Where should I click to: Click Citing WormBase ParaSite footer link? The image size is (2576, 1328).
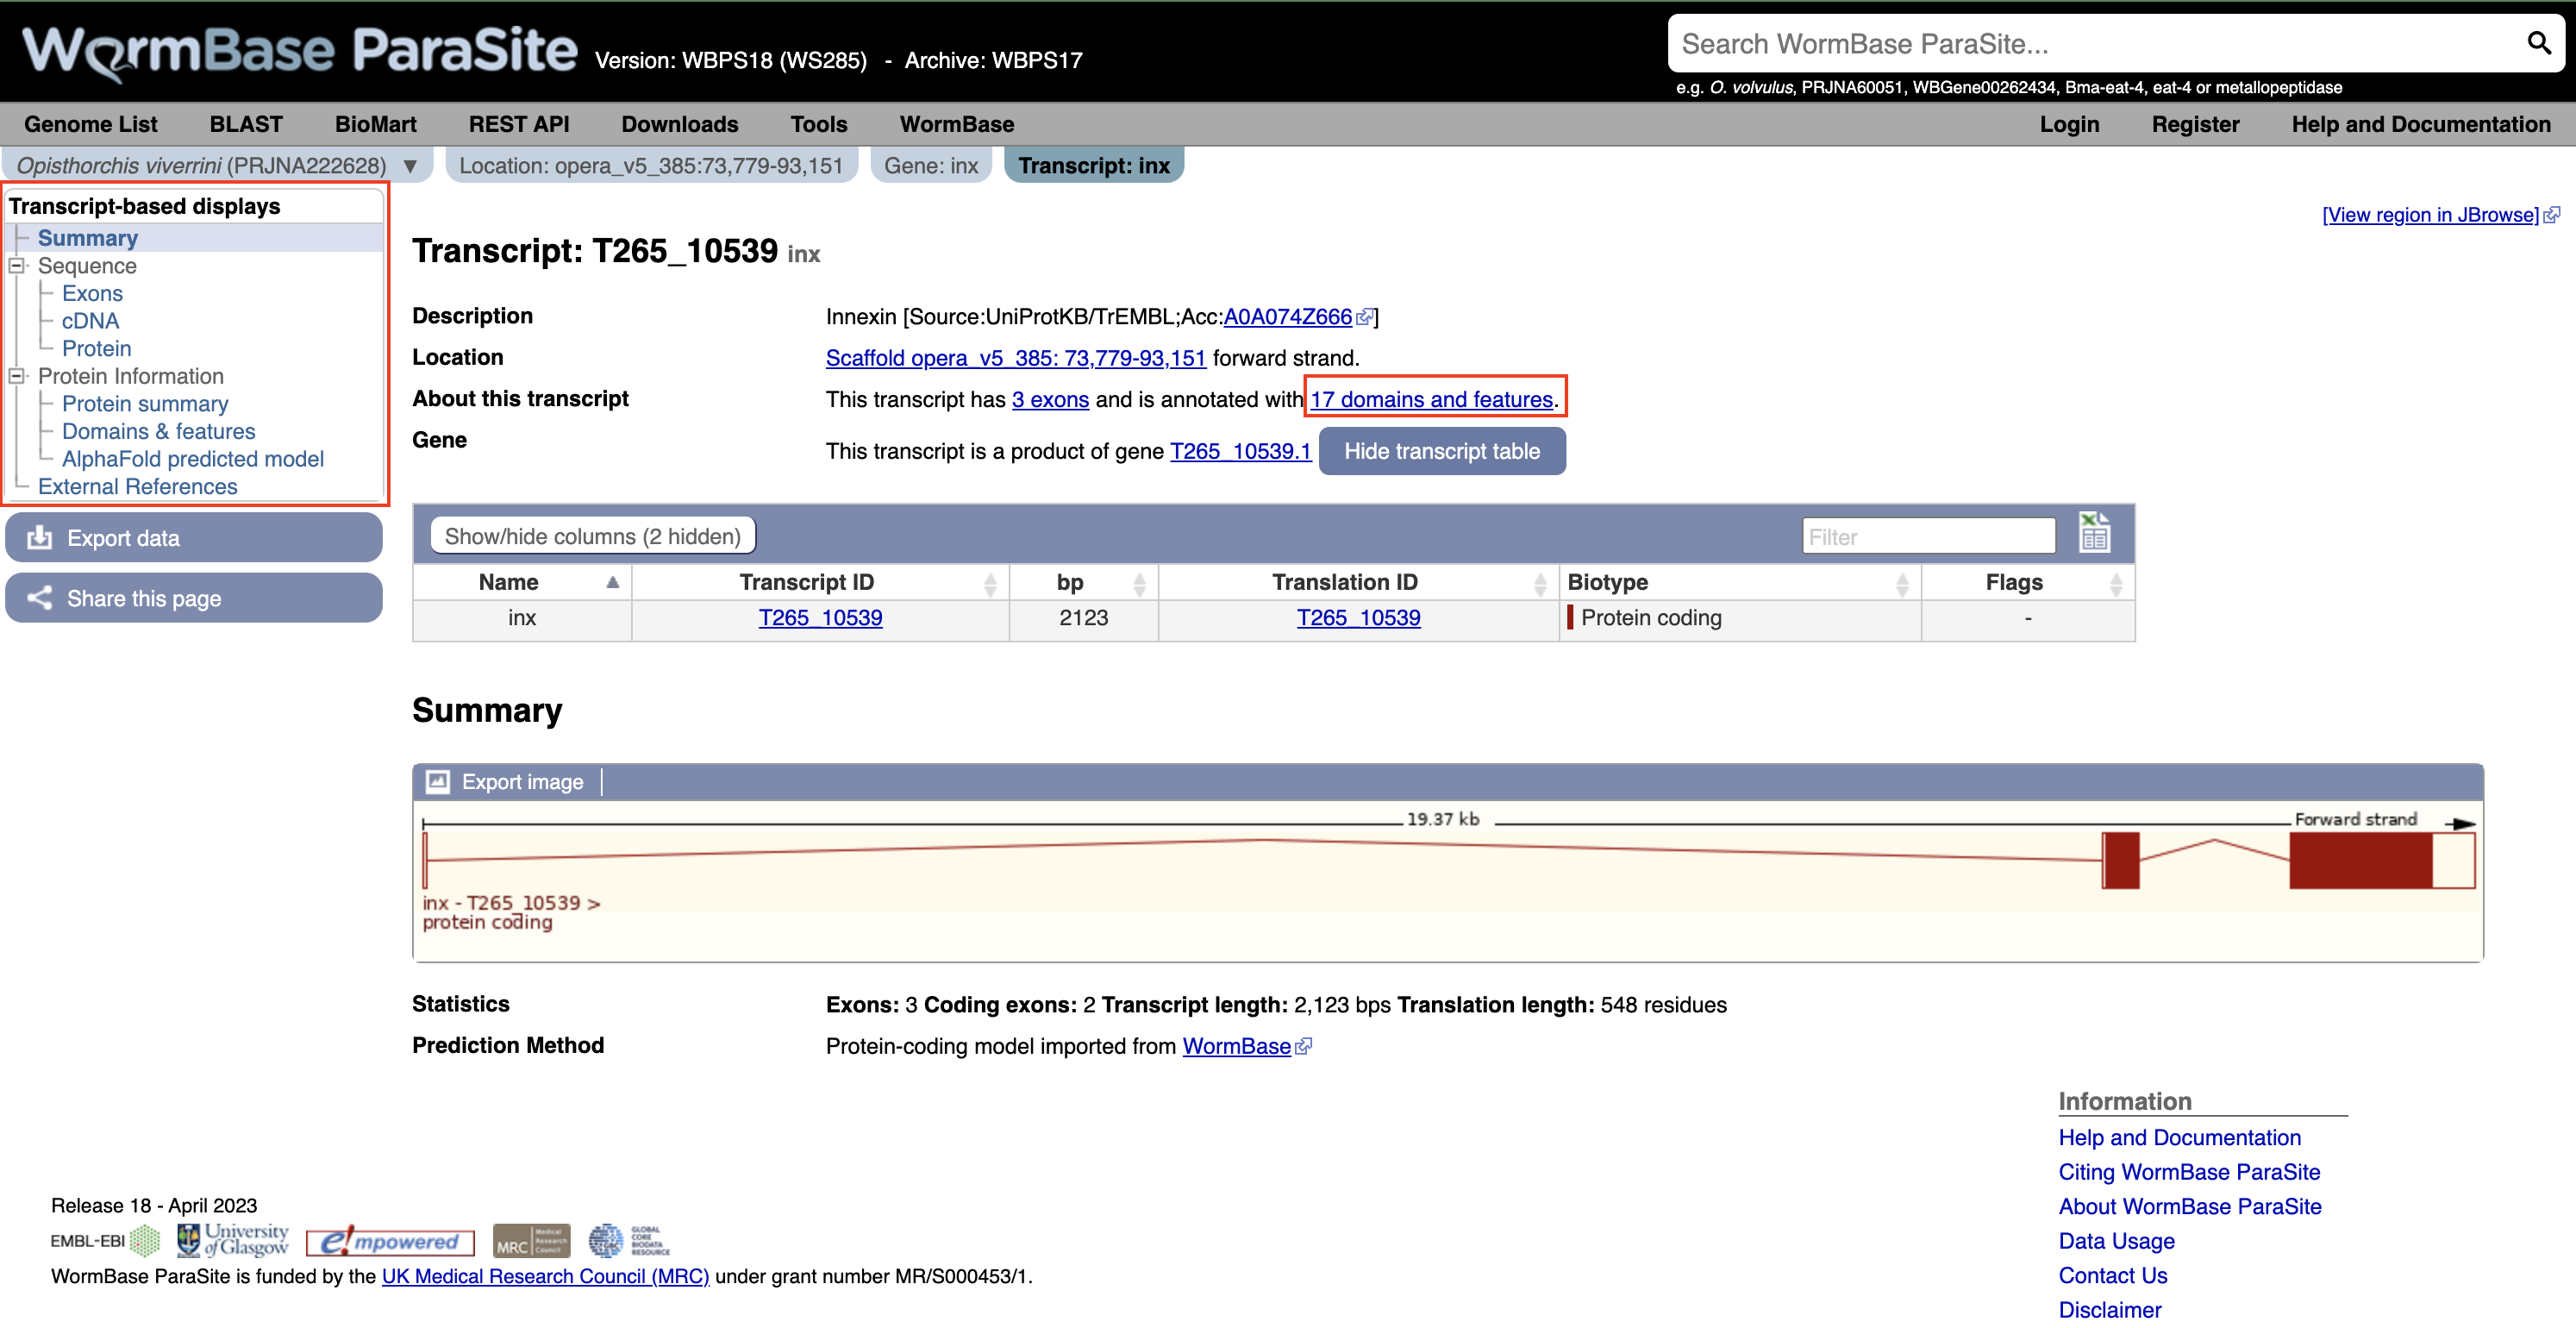tap(2188, 1171)
